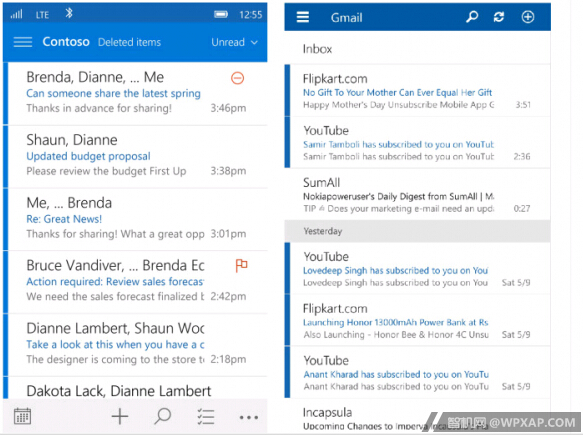Tap the orange delete circle on Brenda's email
This screenshot has width=583, height=435.
point(238,78)
